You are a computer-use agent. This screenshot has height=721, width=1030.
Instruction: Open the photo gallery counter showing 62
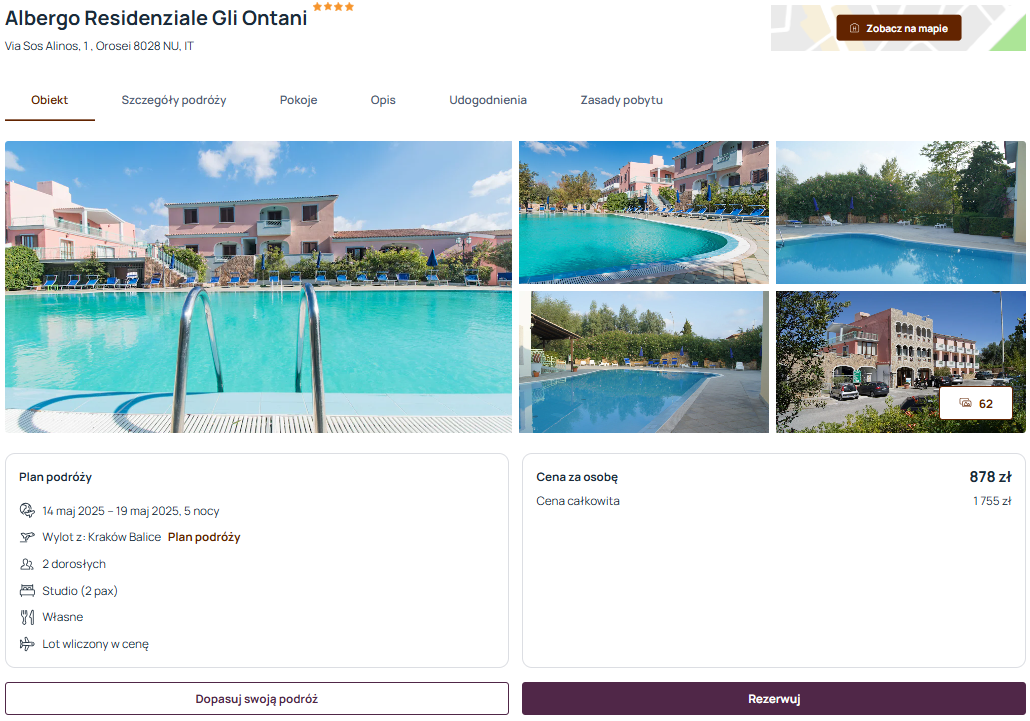975,403
